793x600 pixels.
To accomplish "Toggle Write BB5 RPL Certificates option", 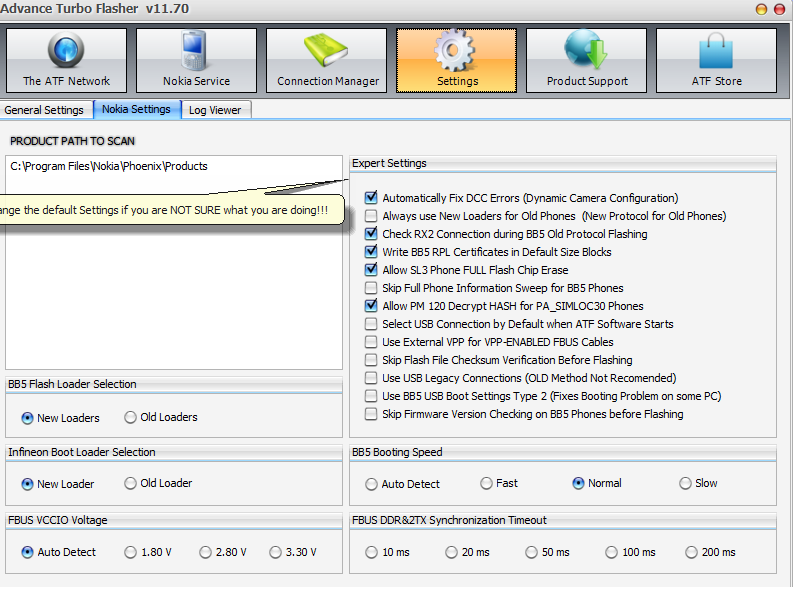I will 371,252.
